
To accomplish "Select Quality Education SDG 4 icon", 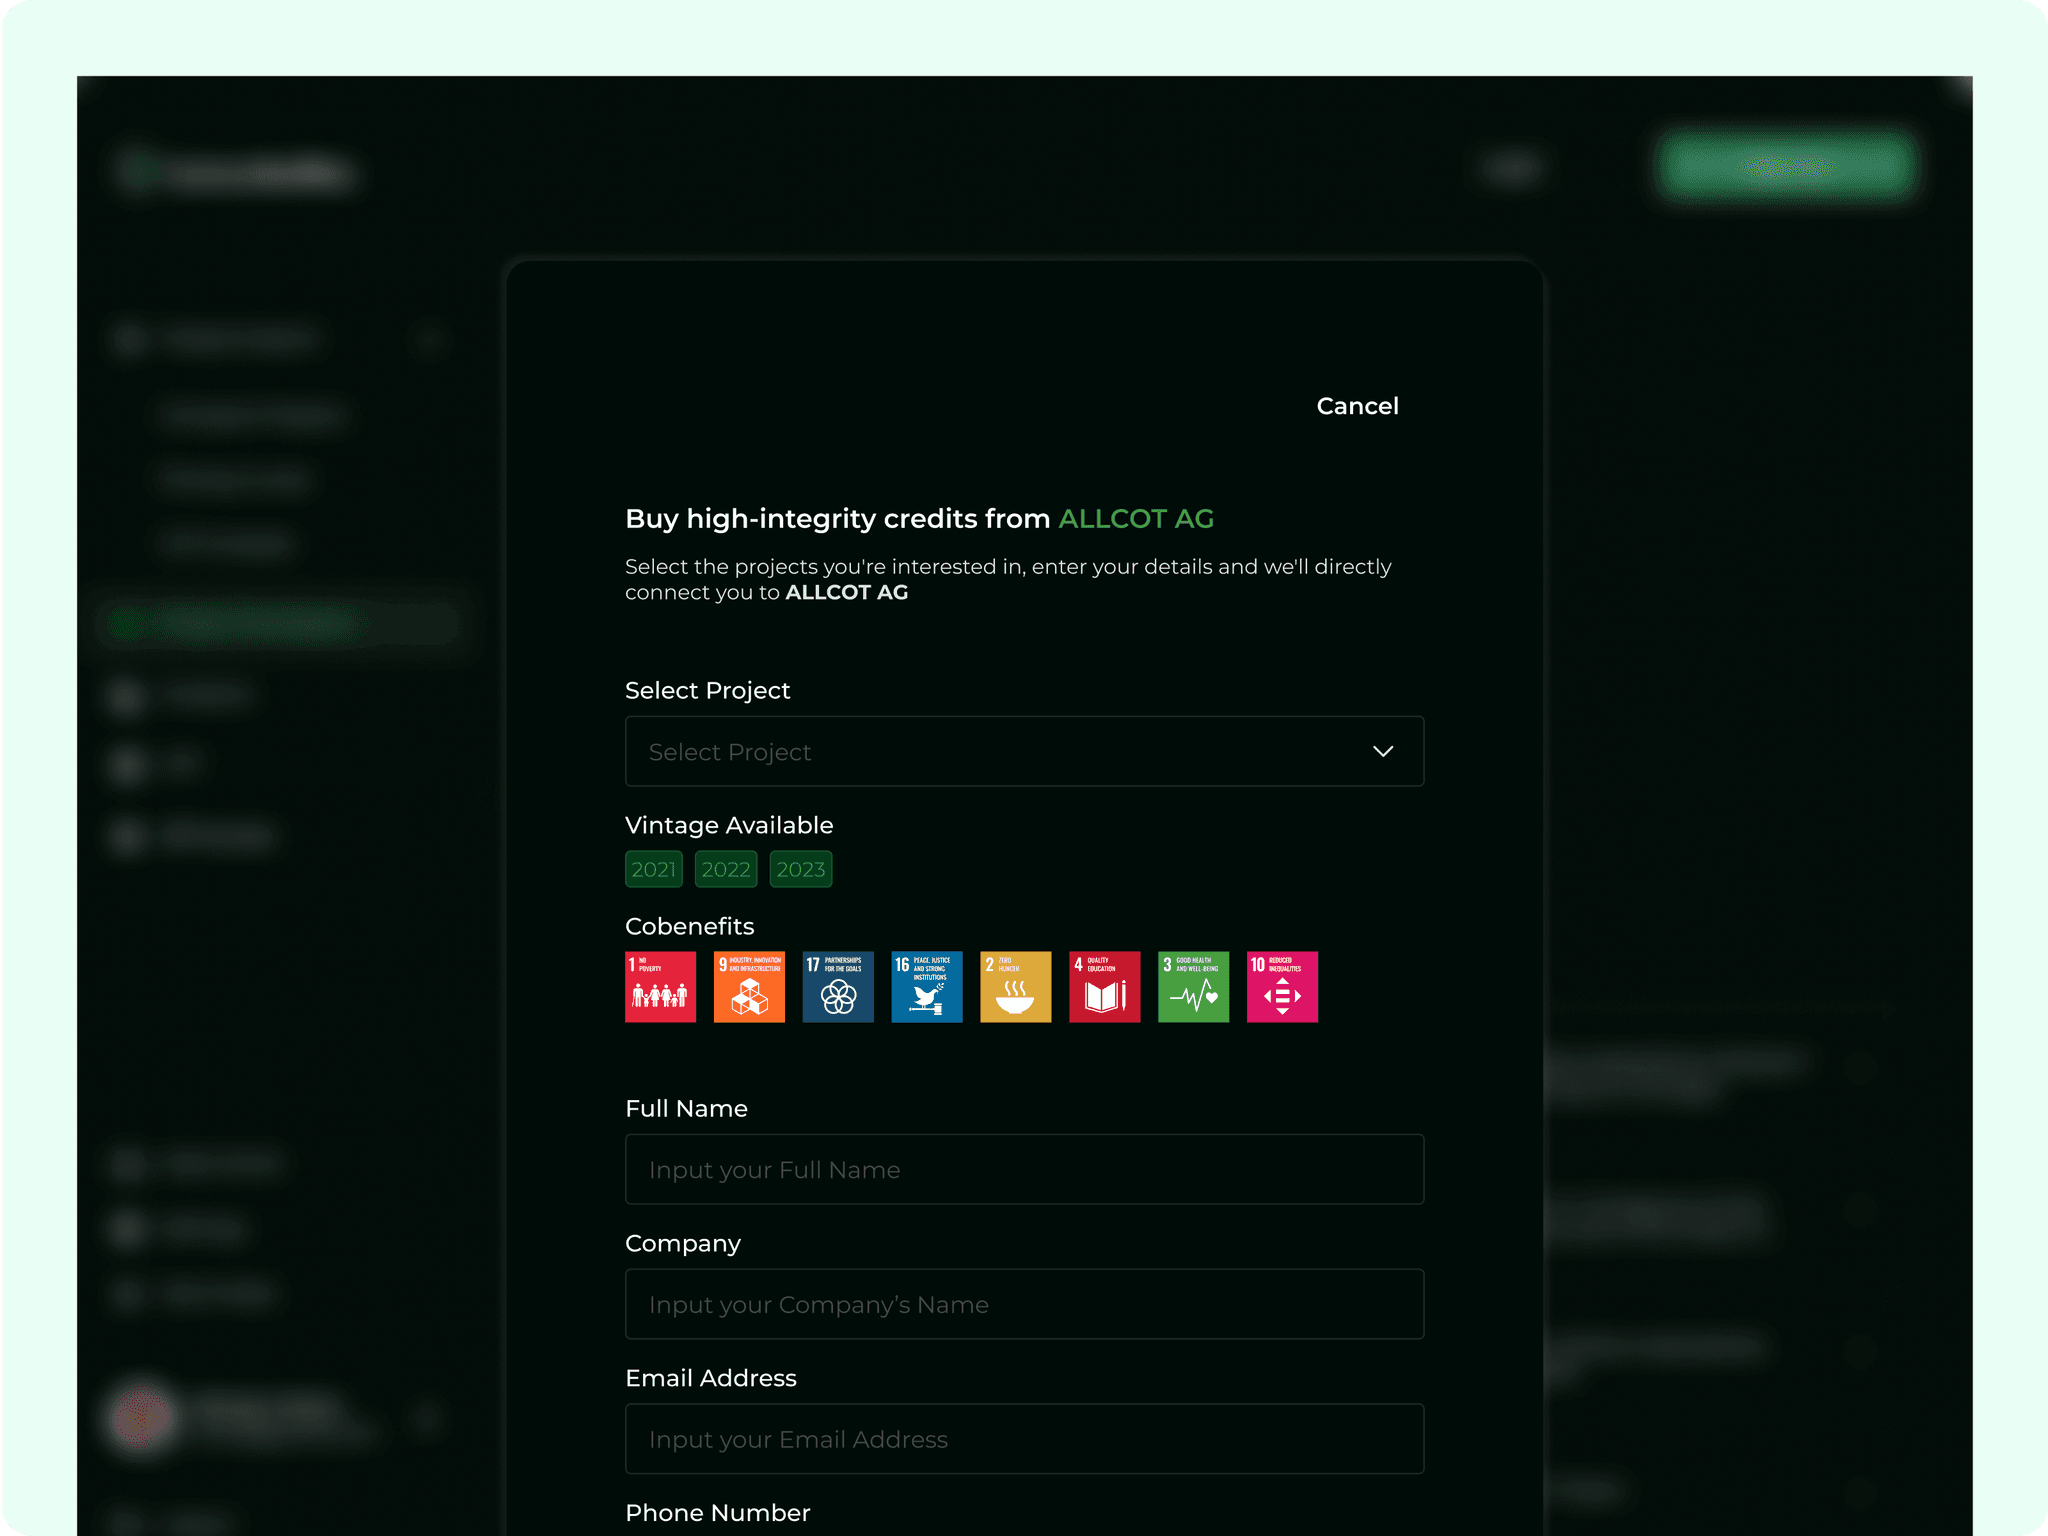I will point(1104,986).
